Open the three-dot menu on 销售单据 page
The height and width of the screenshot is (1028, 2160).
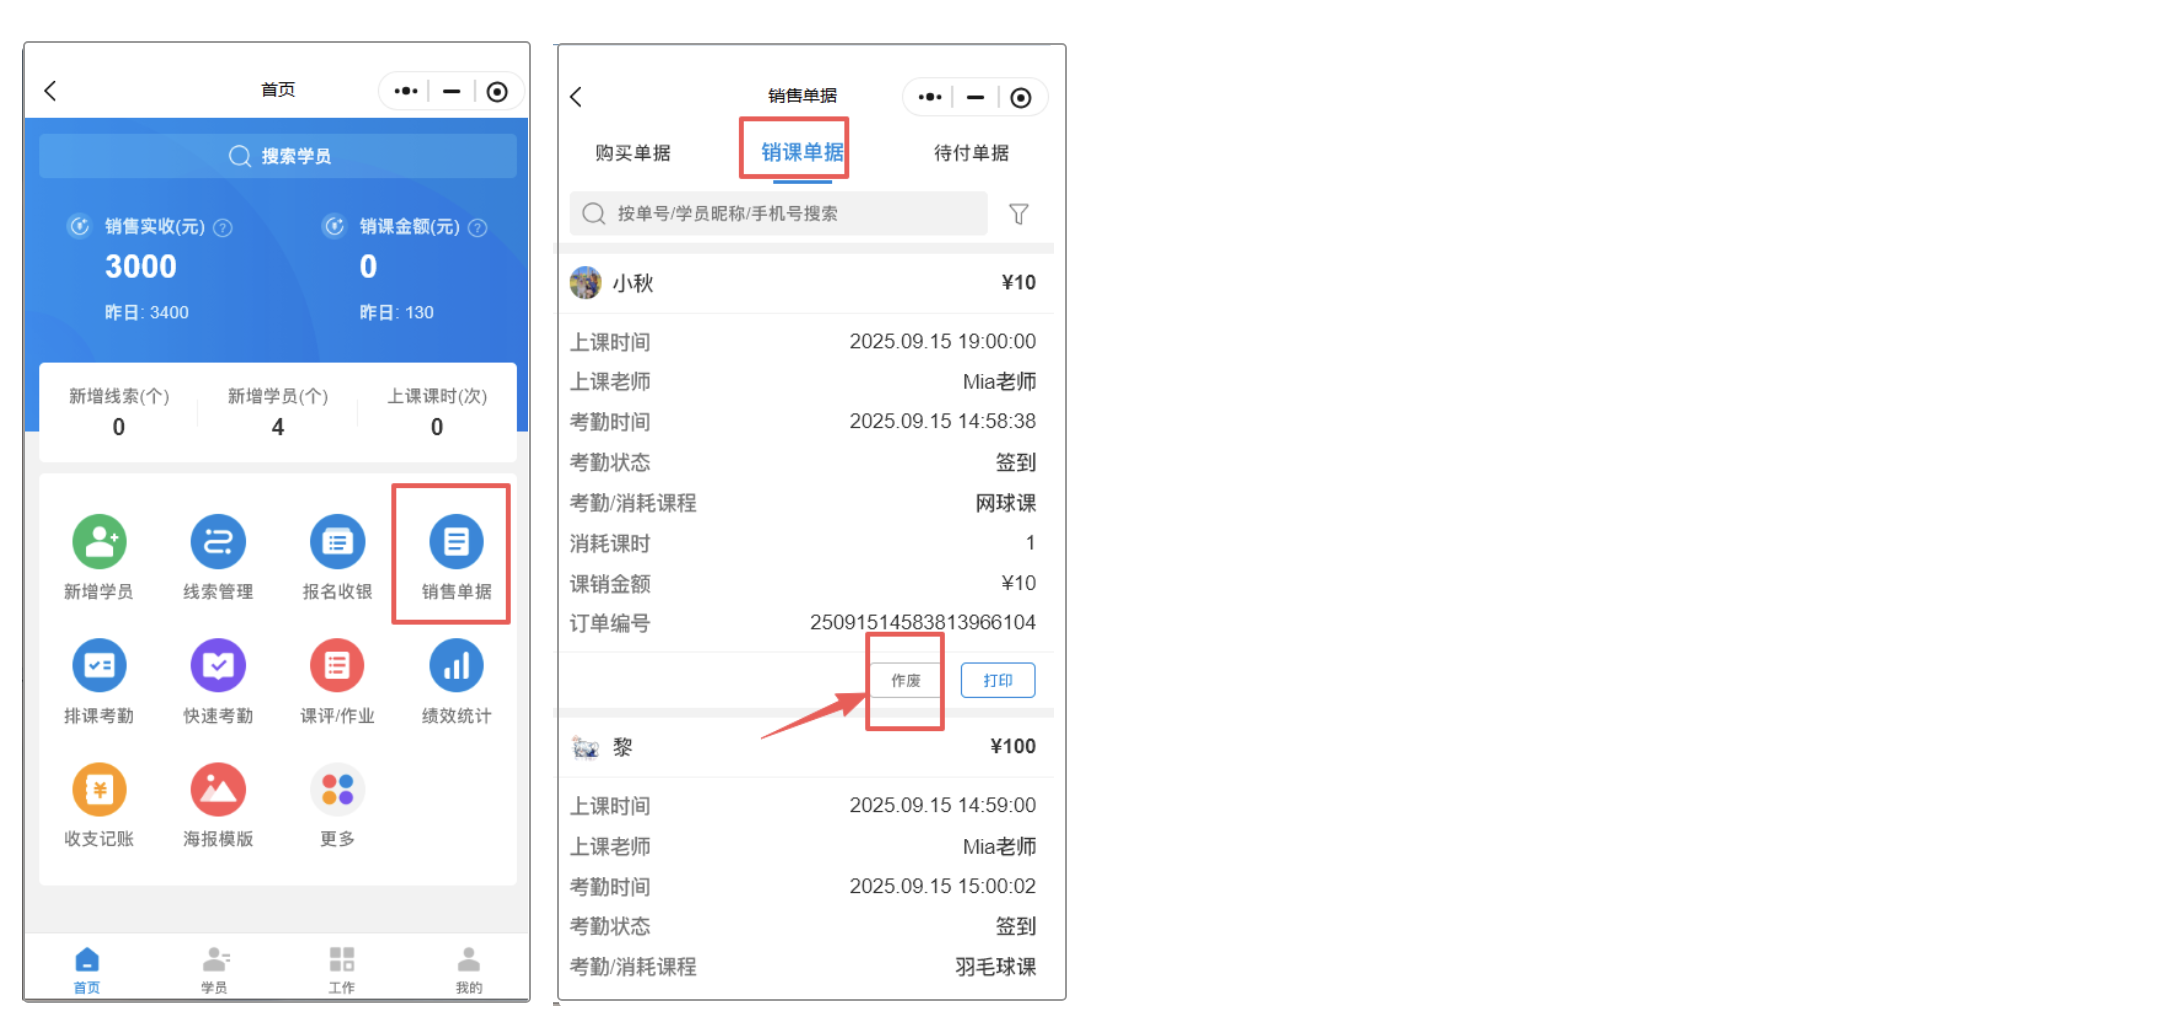(x=928, y=96)
